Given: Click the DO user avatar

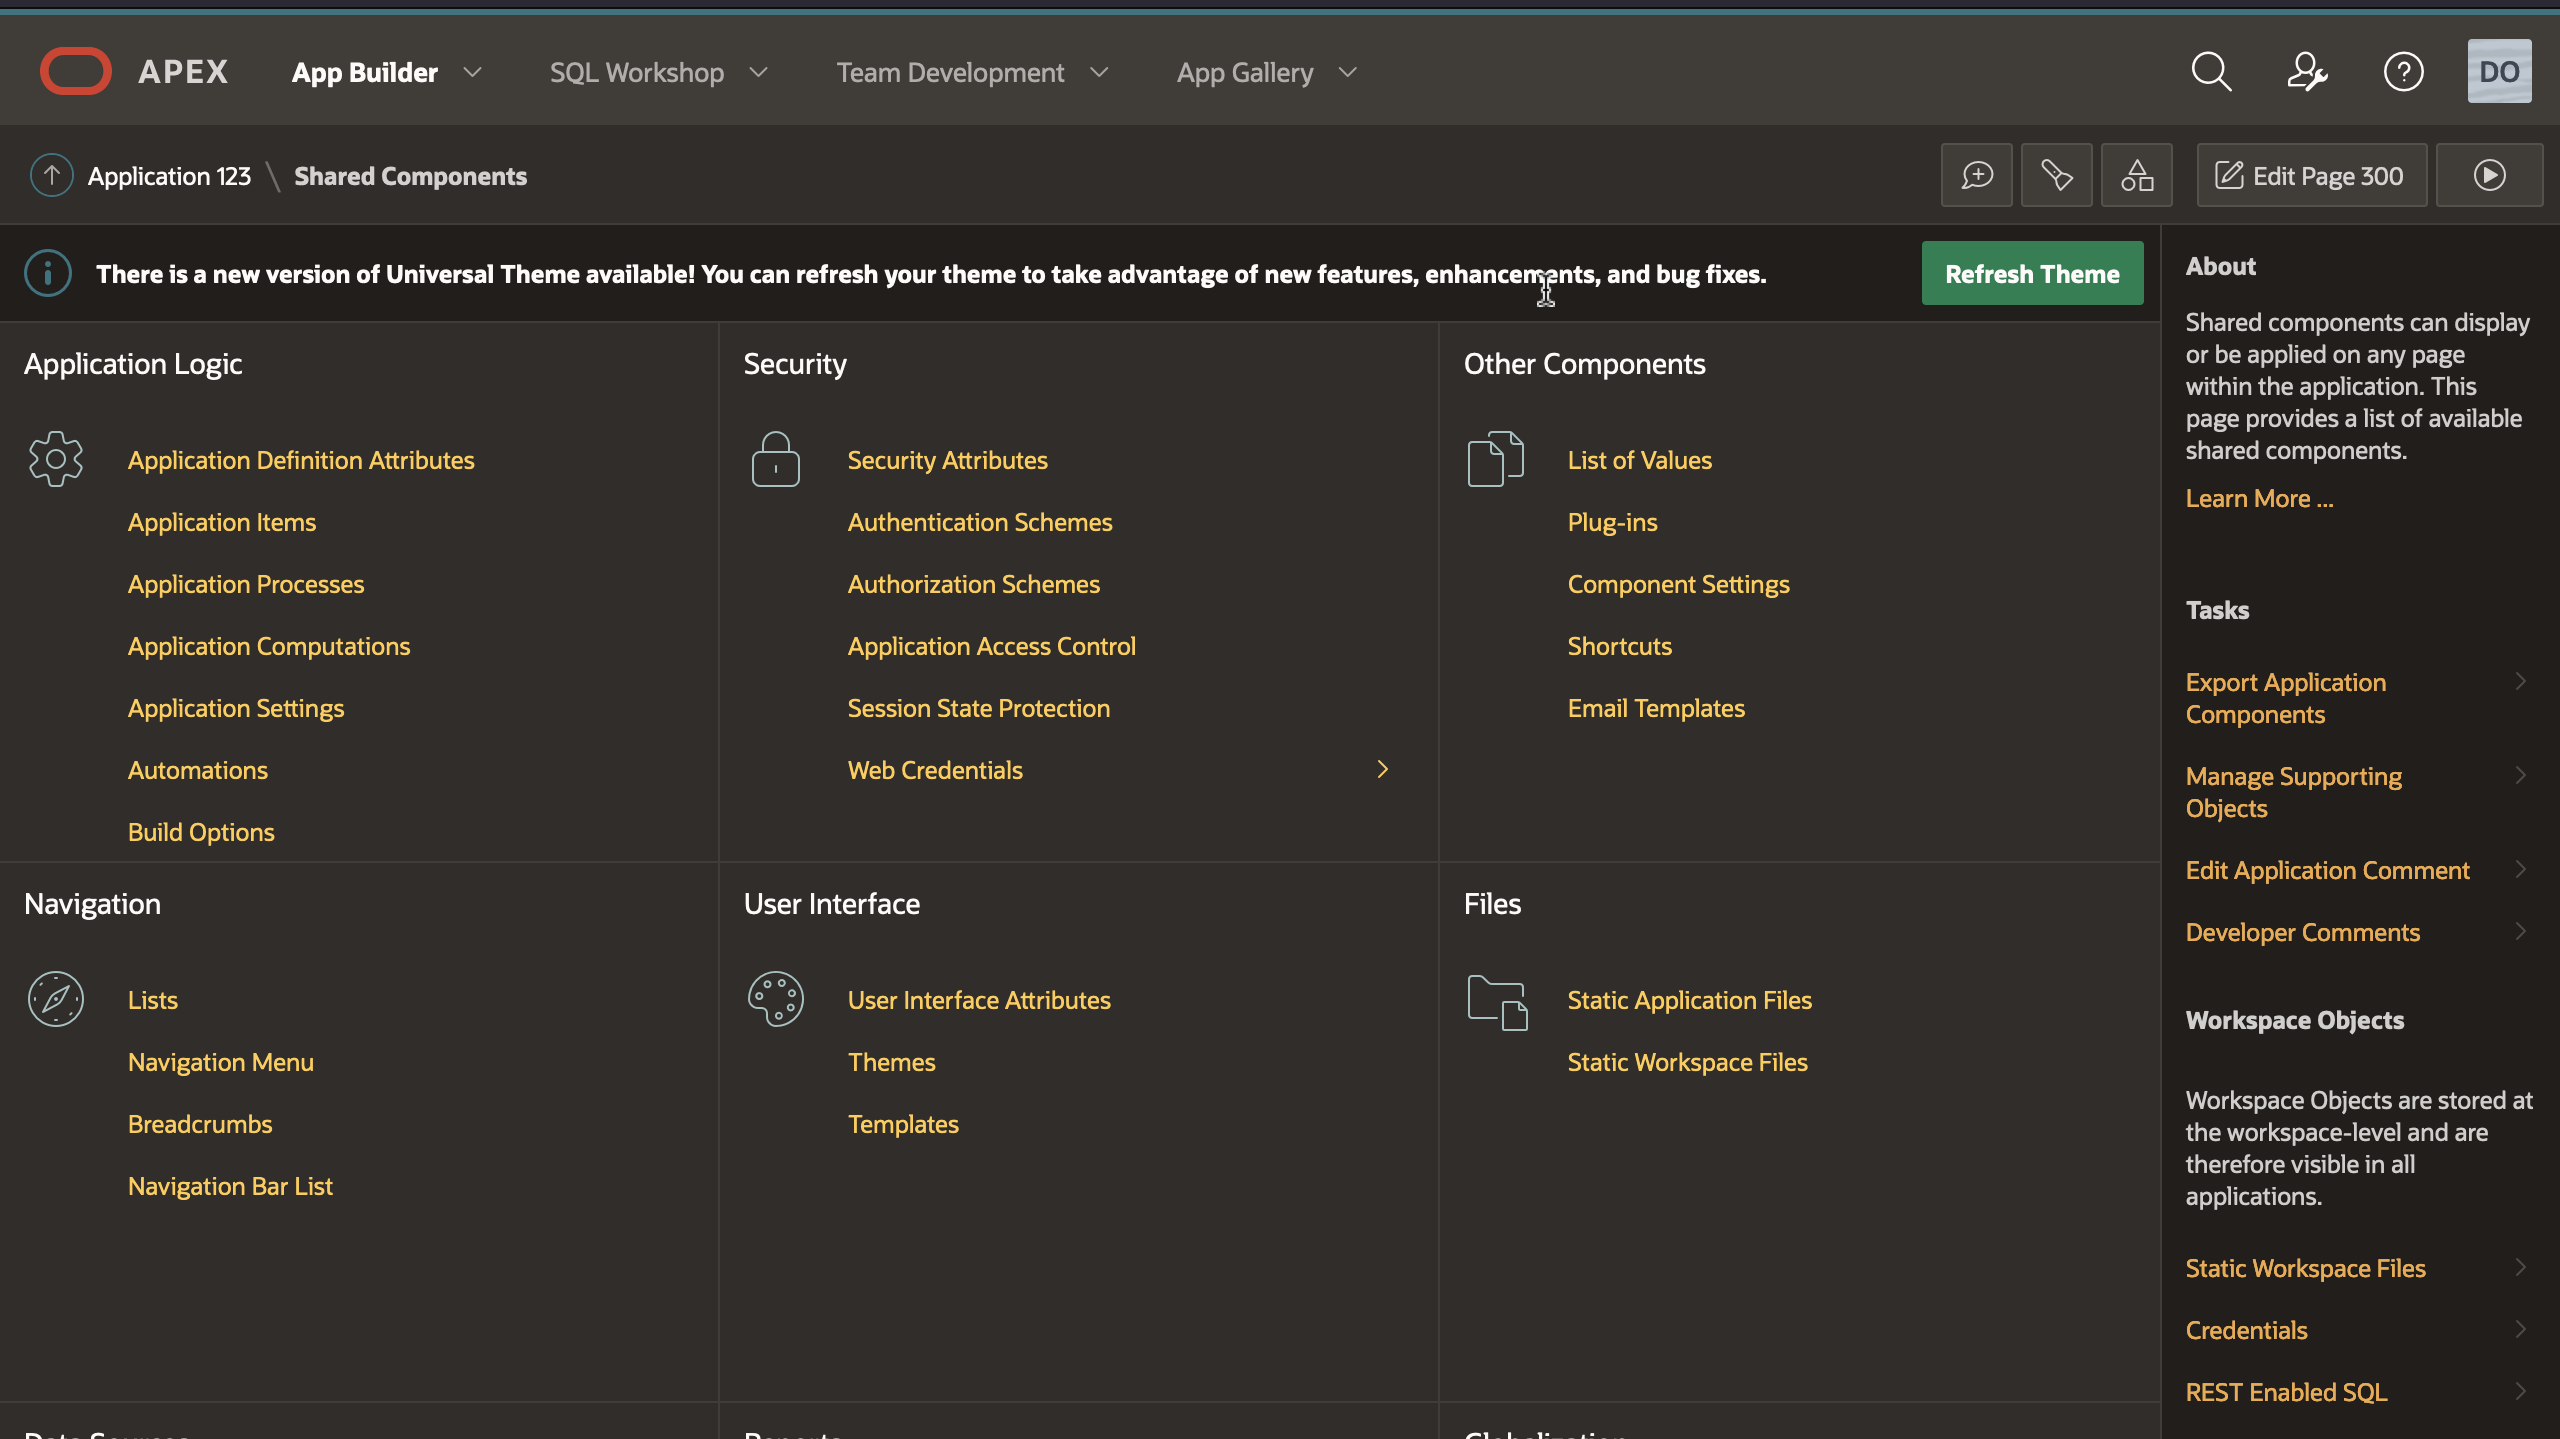Looking at the screenshot, I should (x=2499, y=72).
